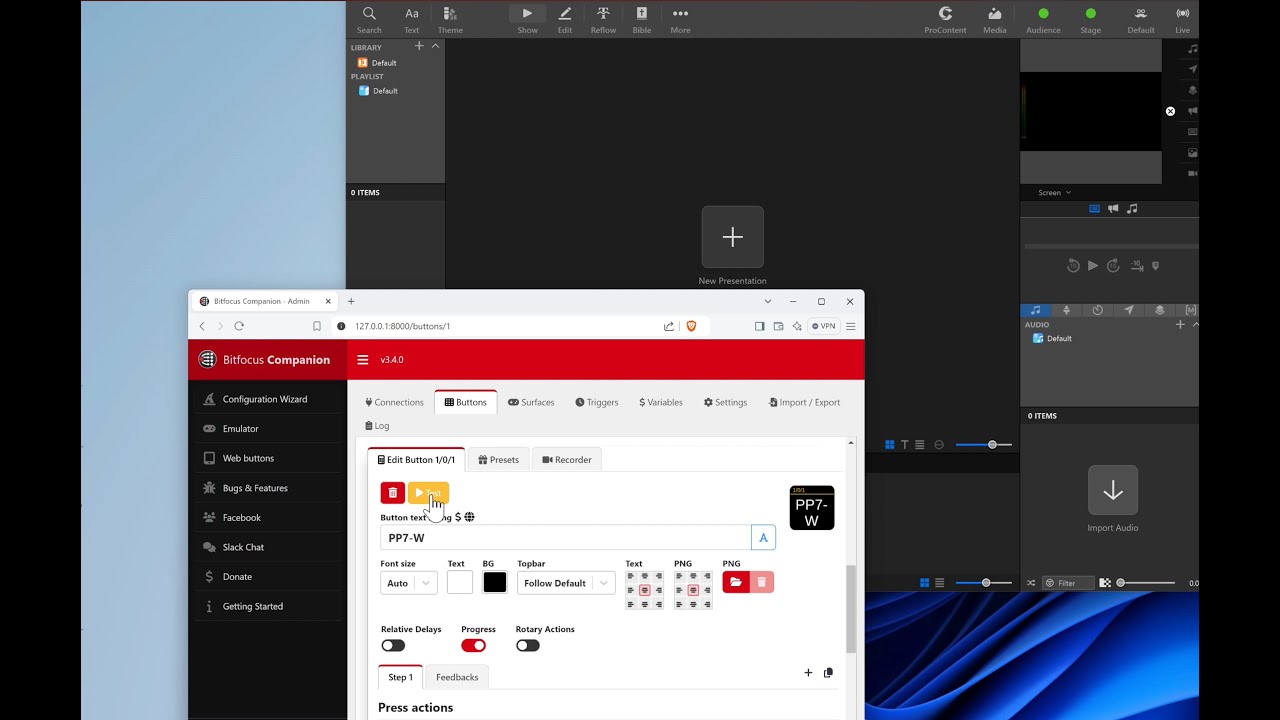Viewport: 1280px width, 720px height.
Task: Switch to the Variables tab
Action: point(661,402)
